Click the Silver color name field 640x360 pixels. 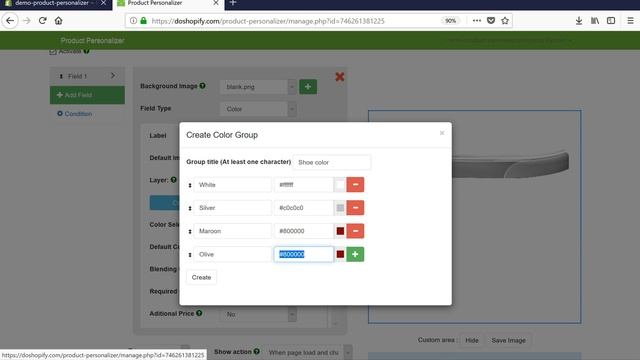click(x=233, y=208)
